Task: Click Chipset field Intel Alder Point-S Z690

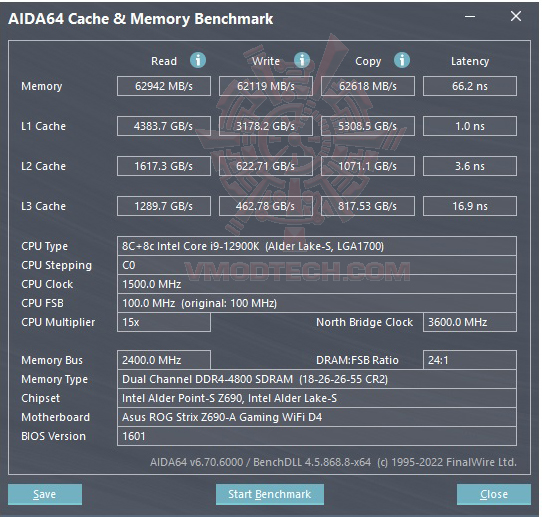Action: coord(317,398)
